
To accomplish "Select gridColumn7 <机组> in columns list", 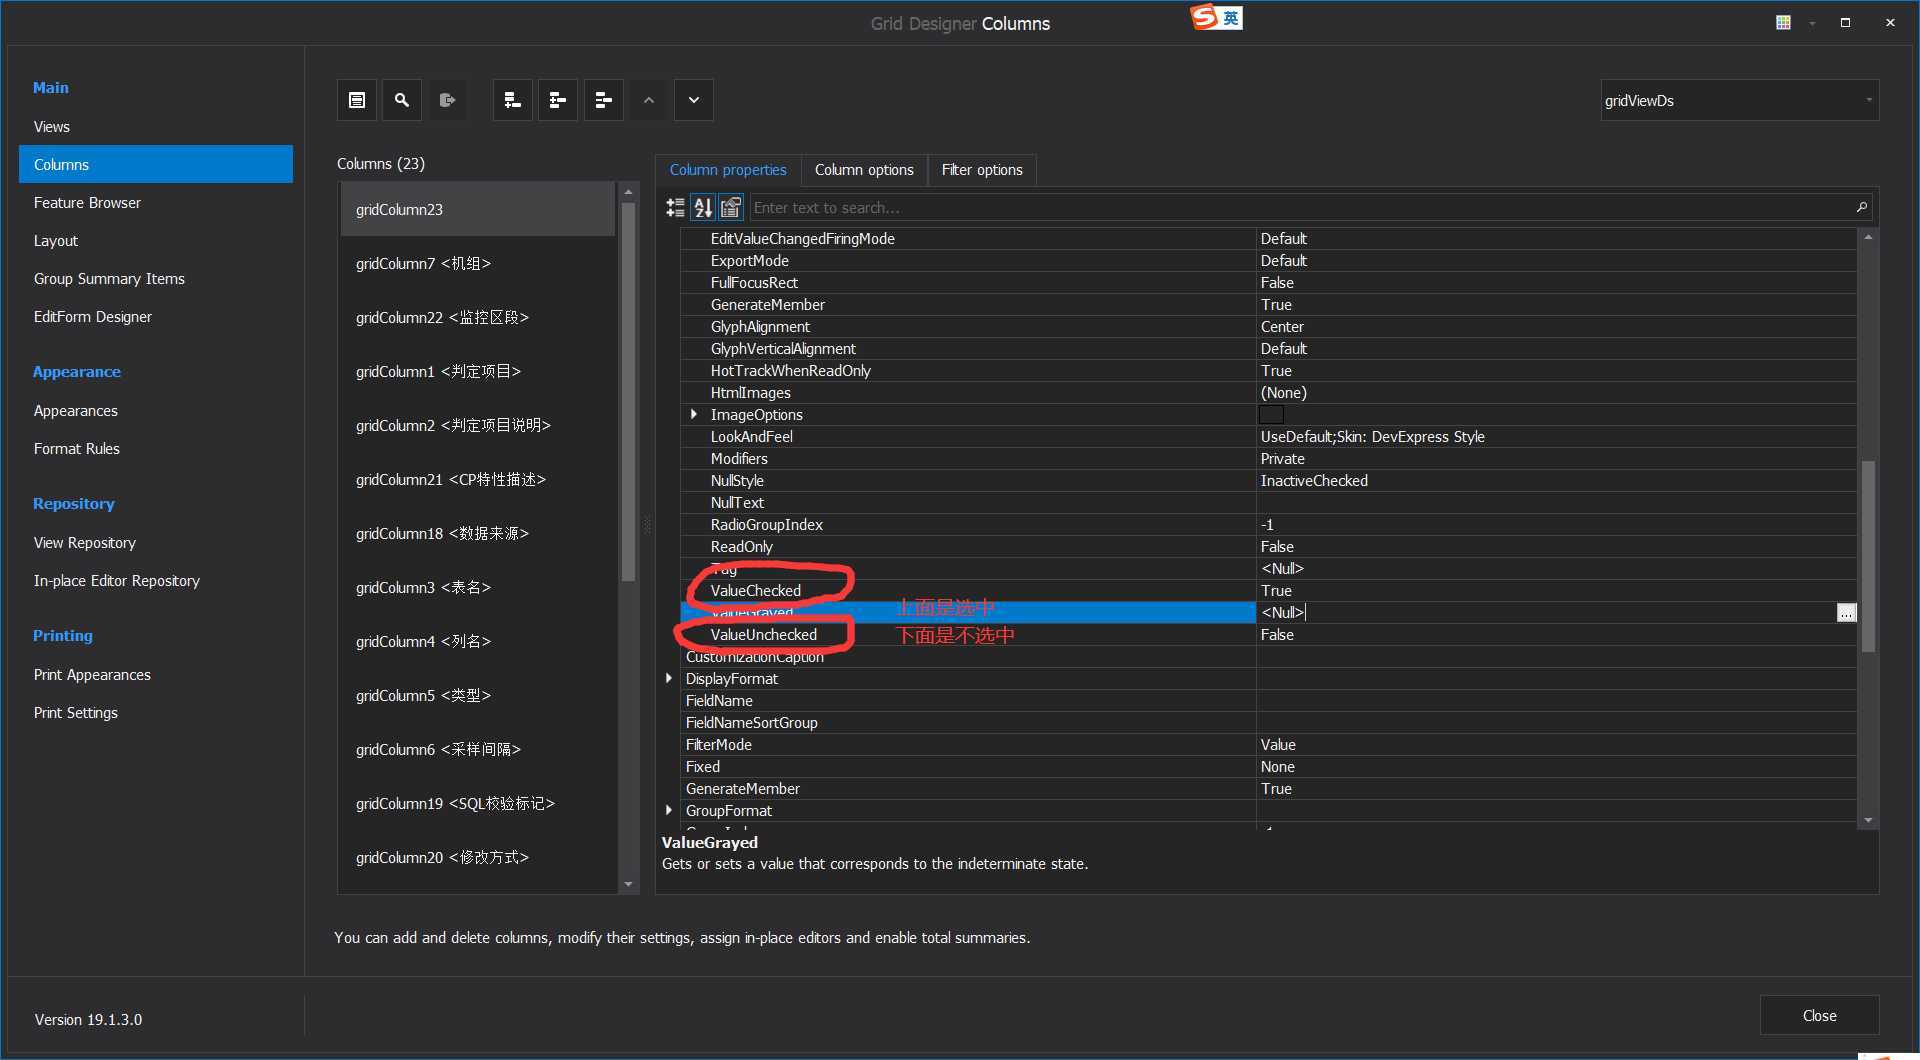I will (478, 263).
